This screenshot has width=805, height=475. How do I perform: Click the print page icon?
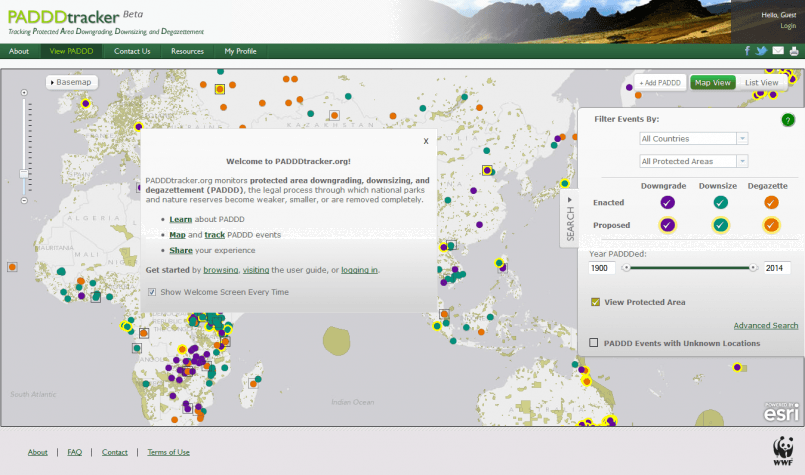pos(793,51)
